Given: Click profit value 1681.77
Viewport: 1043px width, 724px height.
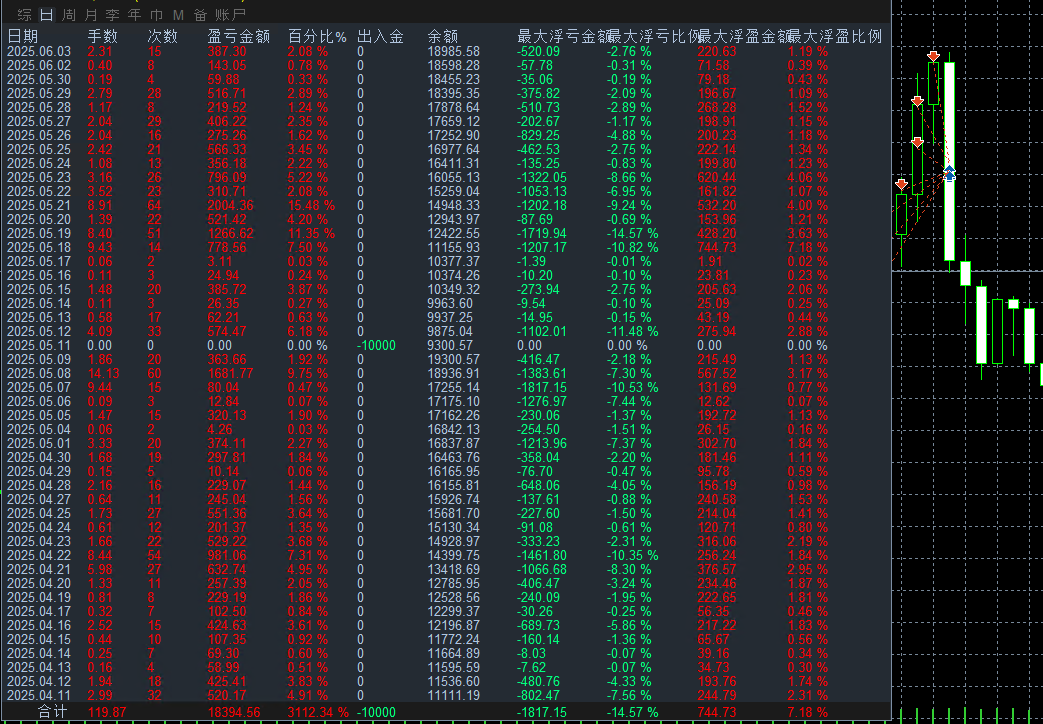Looking at the screenshot, I should click(x=231, y=373).
